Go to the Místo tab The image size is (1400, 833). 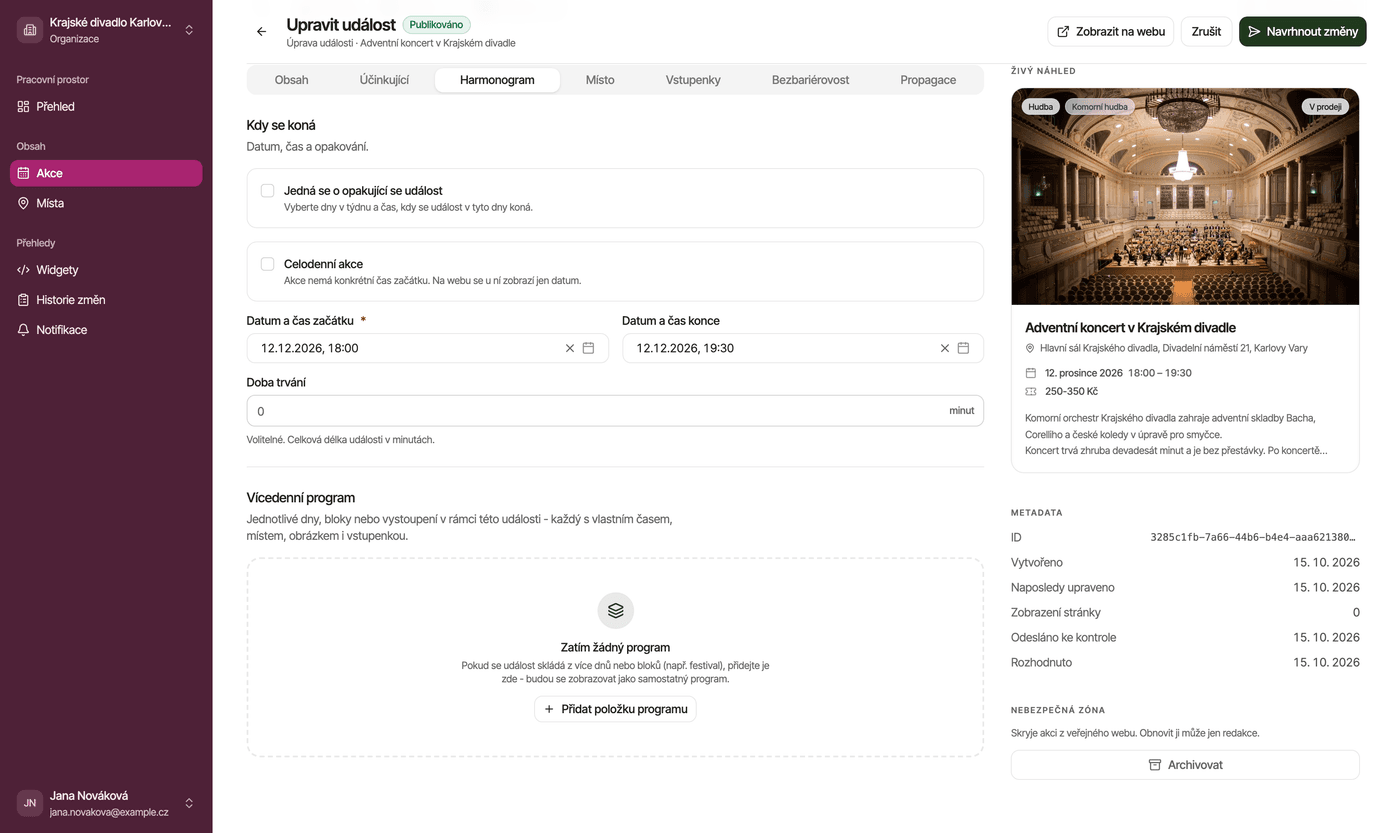click(x=600, y=80)
